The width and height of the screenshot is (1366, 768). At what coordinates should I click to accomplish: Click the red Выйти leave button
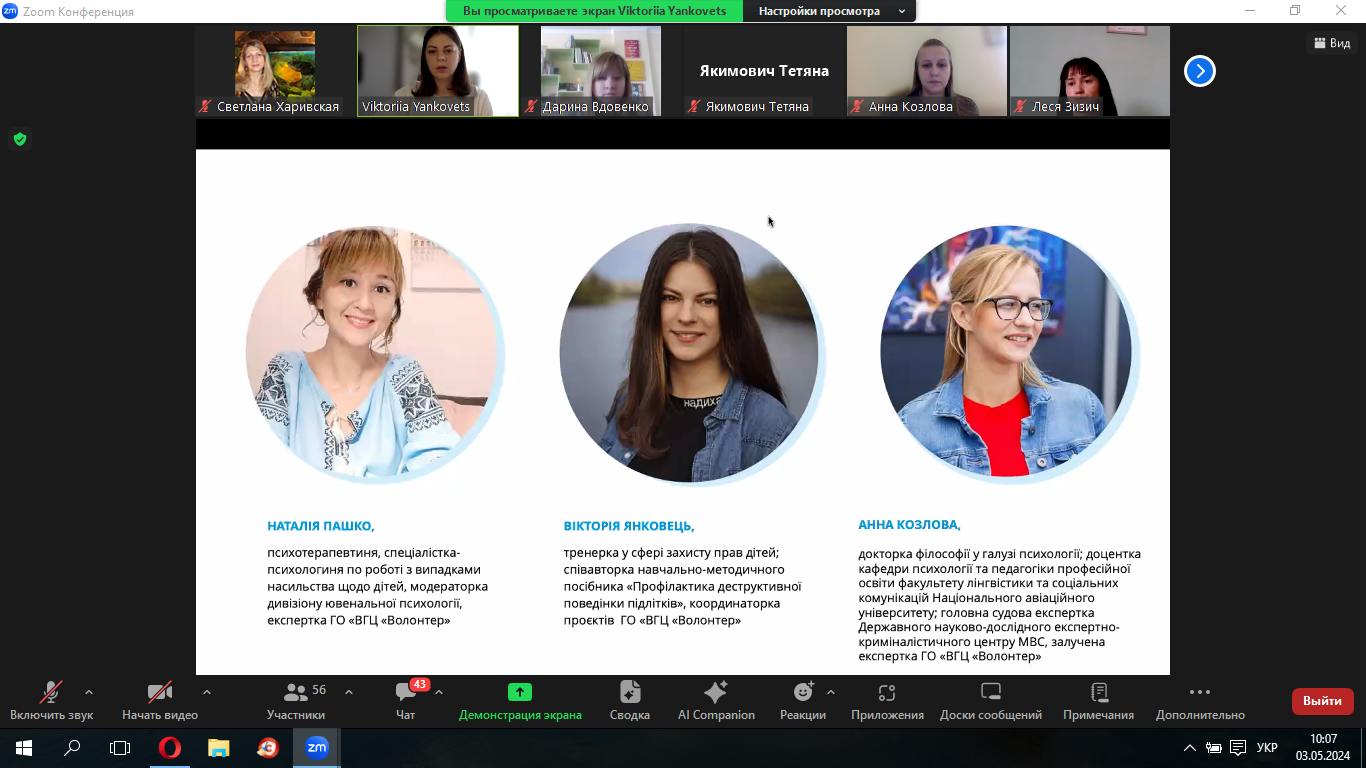pos(1322,701)
